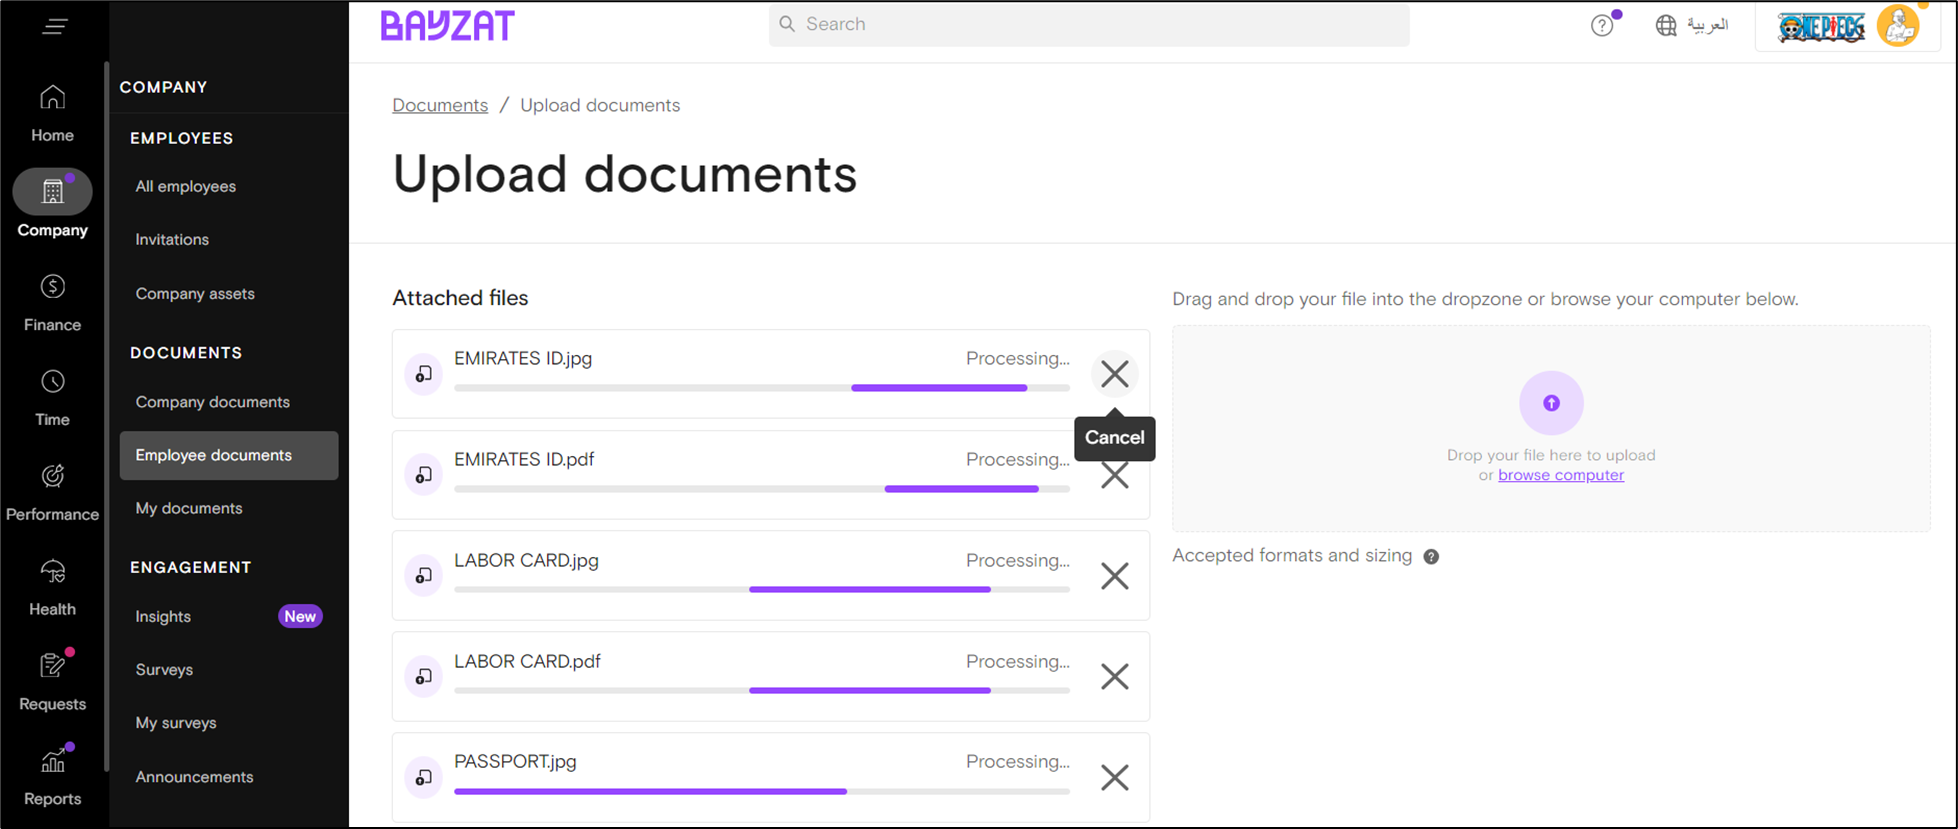
Task: Click the help question mark icon
Action: 1602,25
